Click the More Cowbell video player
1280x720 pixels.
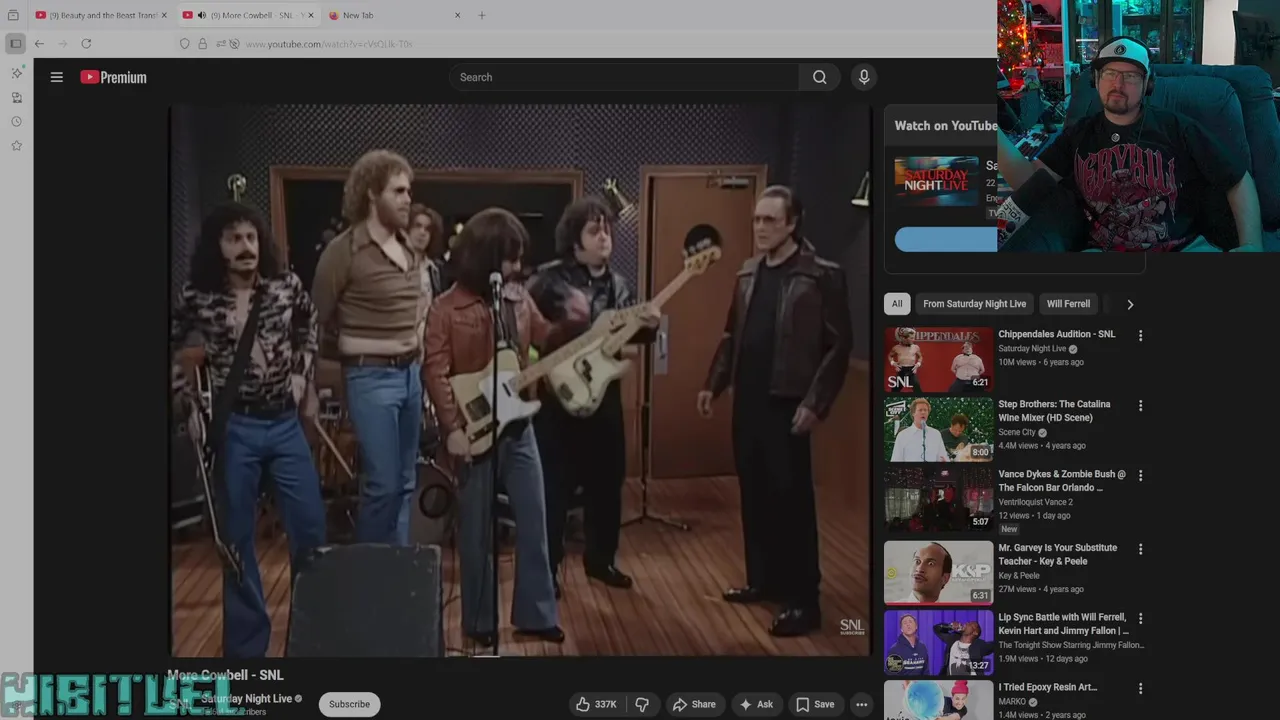[x=520, y=380]
